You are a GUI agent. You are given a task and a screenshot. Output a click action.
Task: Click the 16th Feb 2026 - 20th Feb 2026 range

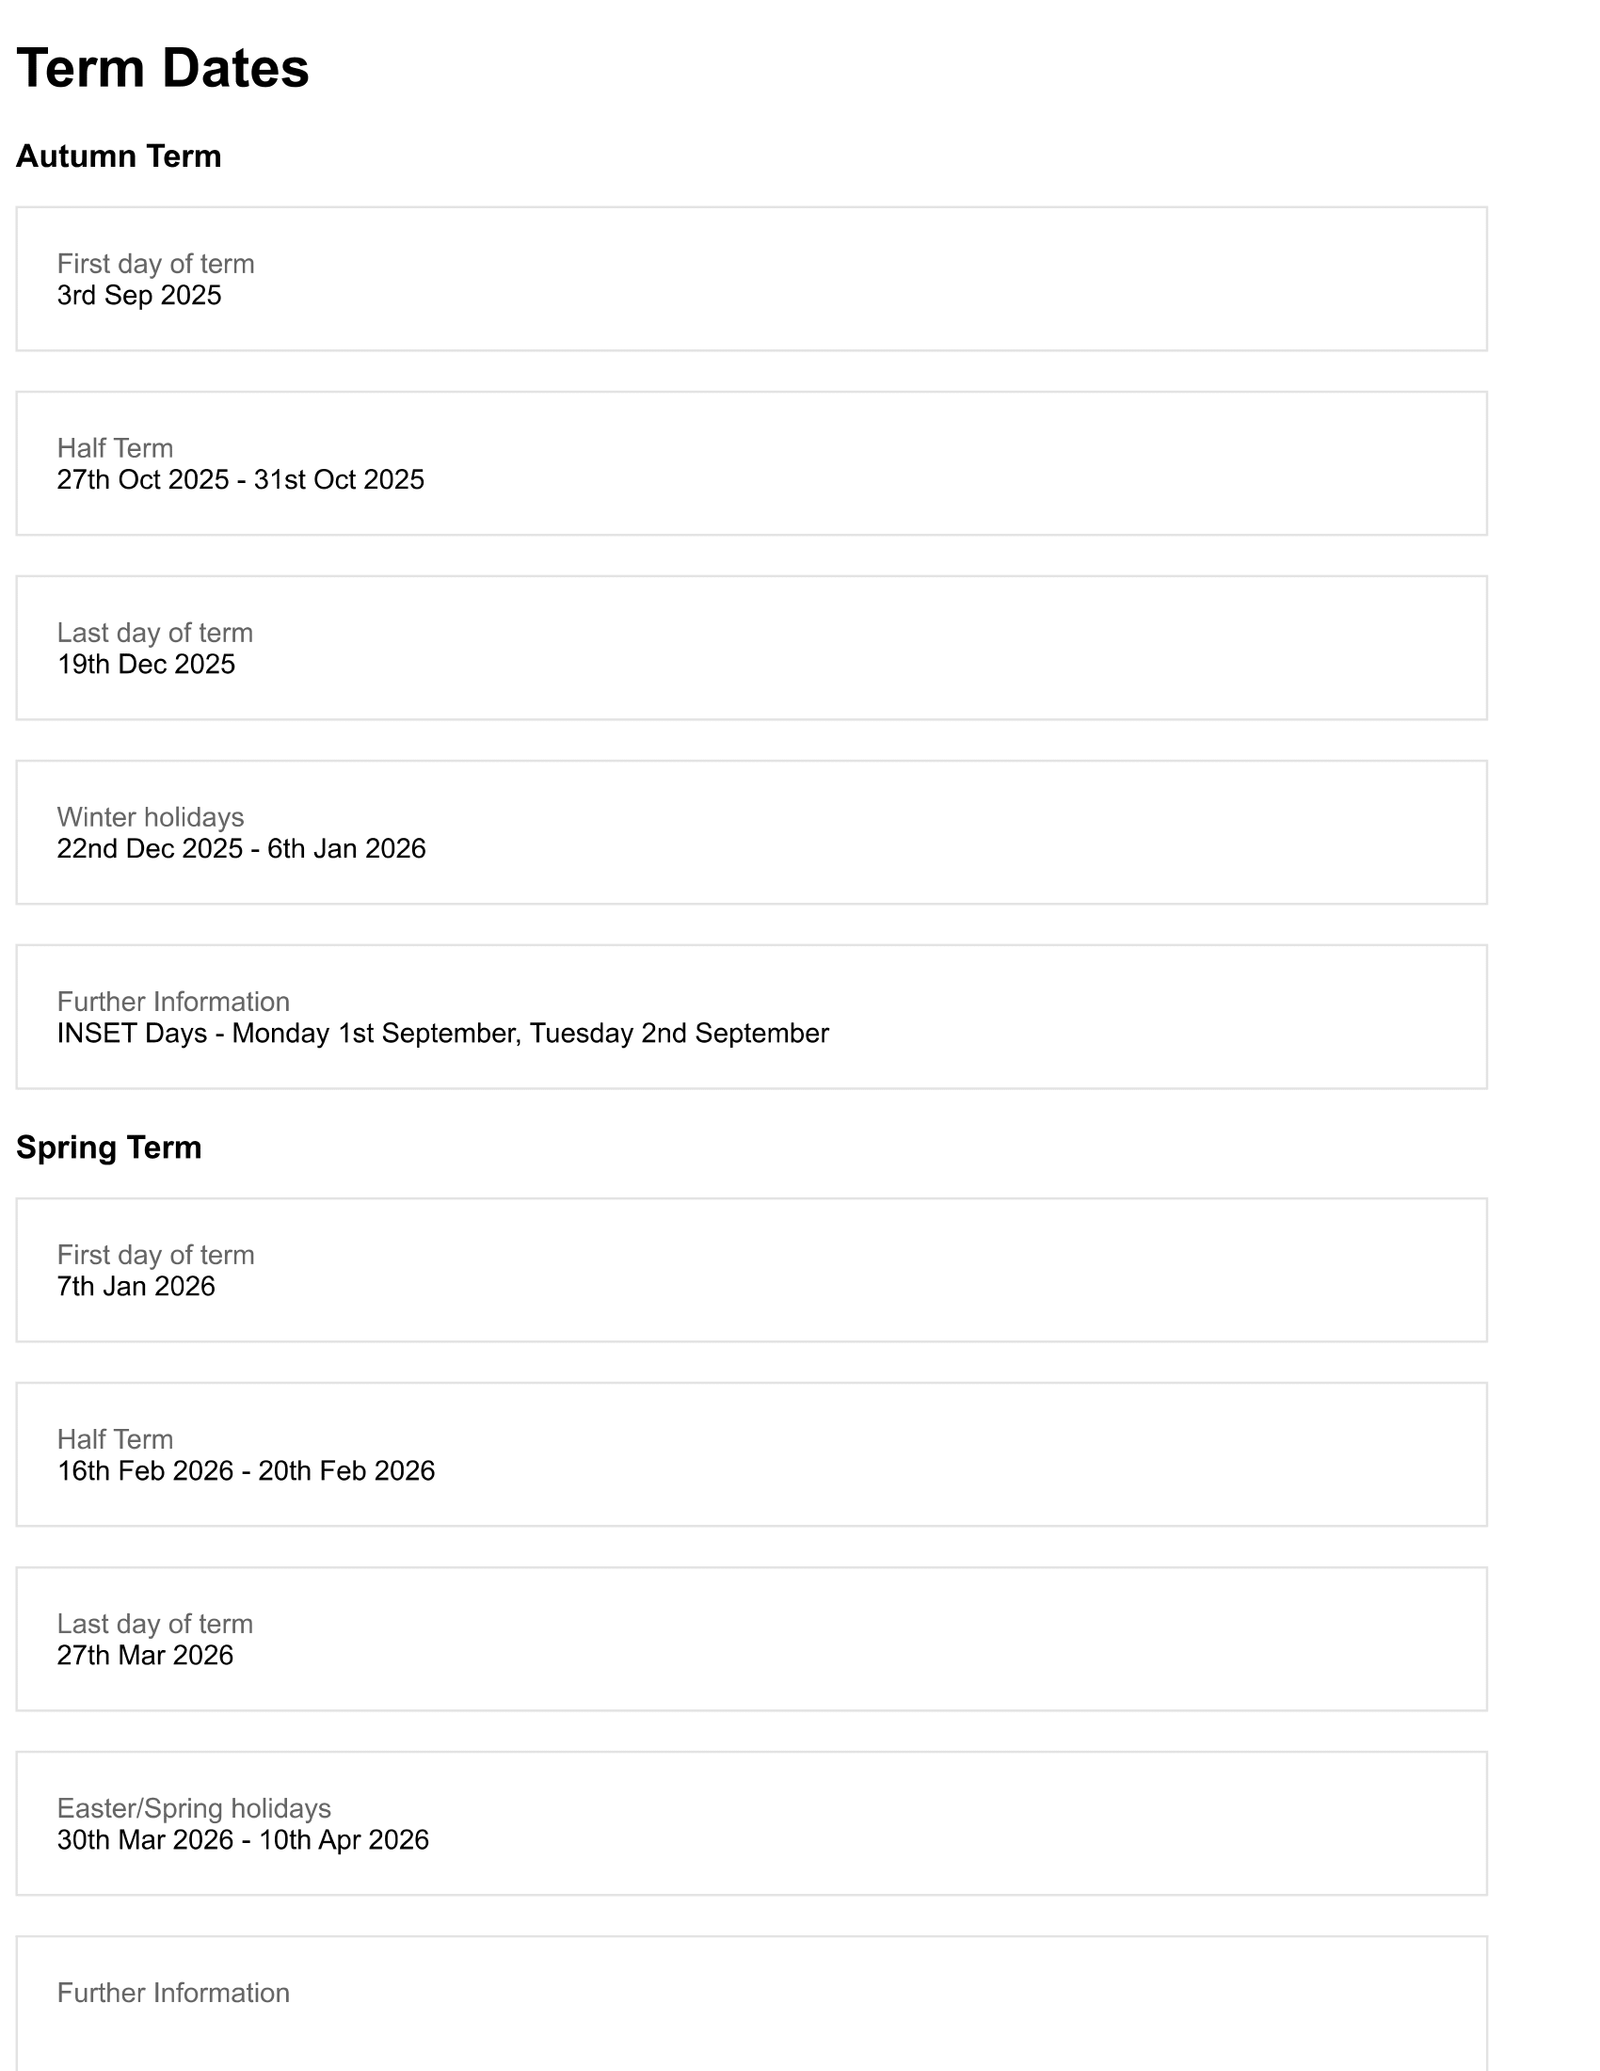[x=246, y=1470]
